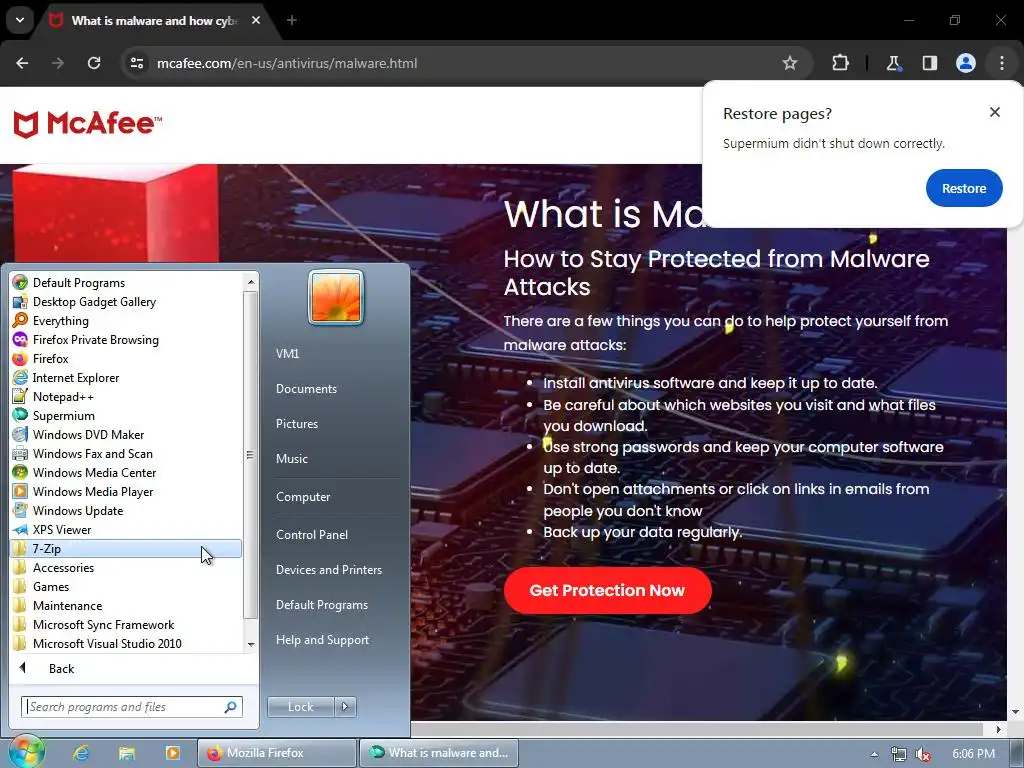View site information icon in the address bar

[x=136, y=63]
